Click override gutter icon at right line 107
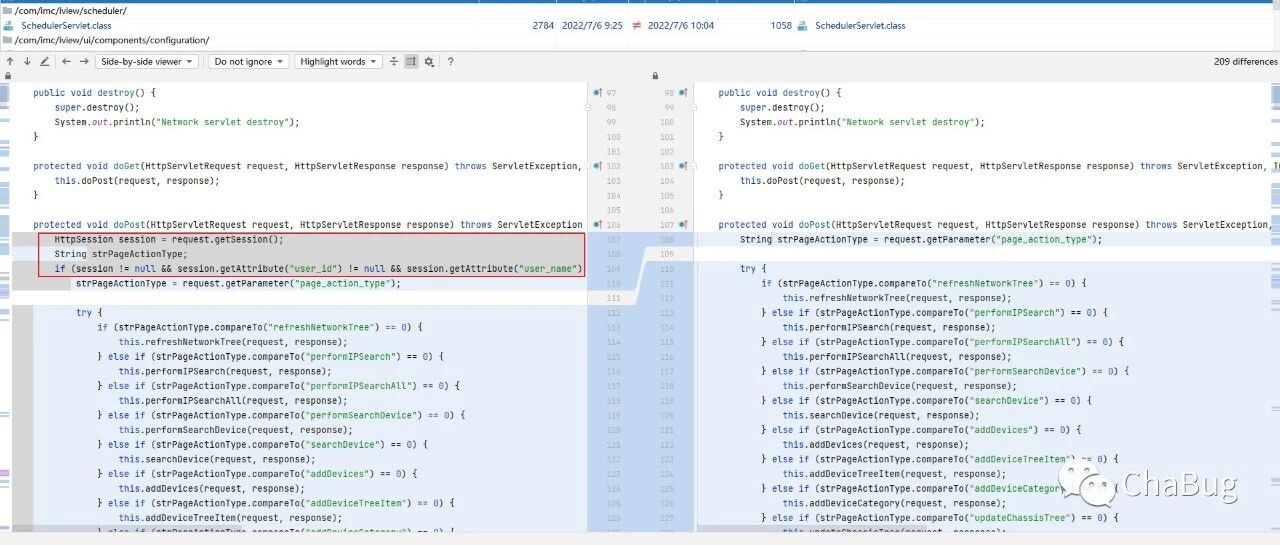Image resolution: width=1280 pixels, height=545 pixels. tap(683, 225)
